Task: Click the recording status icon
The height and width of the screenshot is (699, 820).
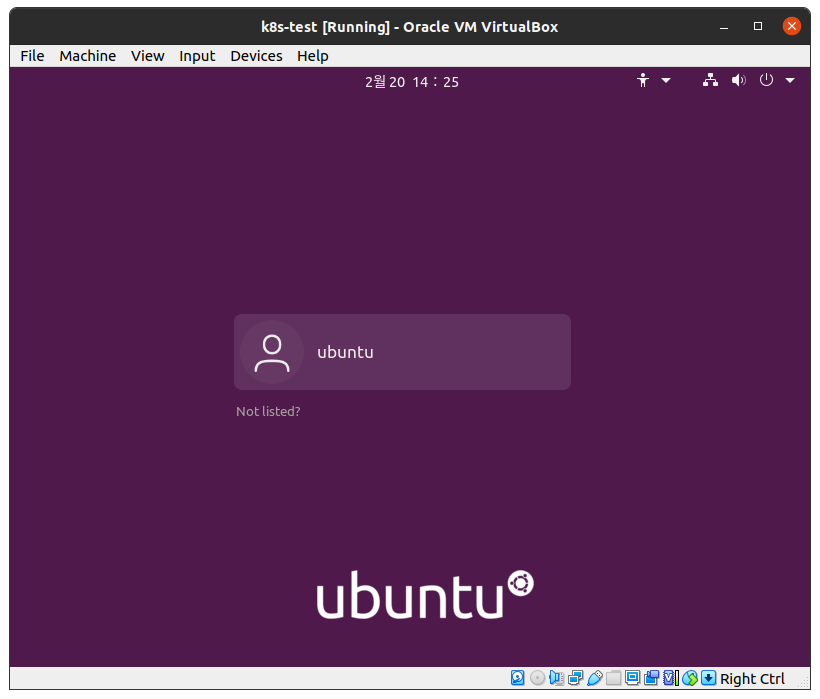Action: click(652, 678)
